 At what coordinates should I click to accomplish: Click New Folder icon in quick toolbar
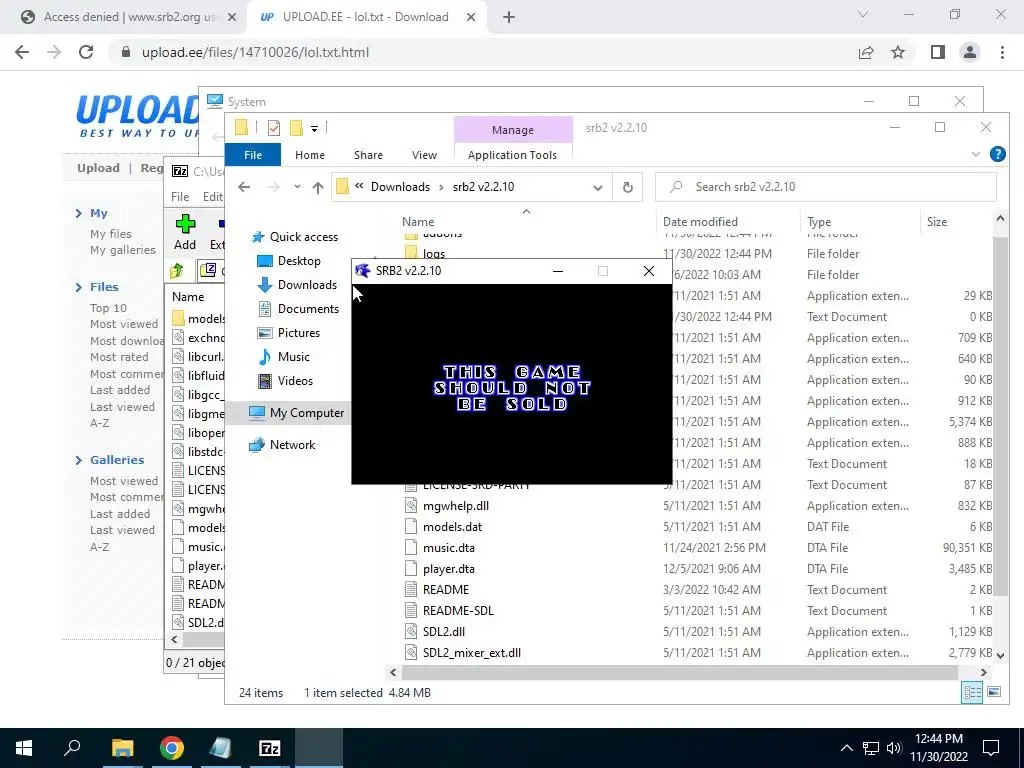point(296,128)
